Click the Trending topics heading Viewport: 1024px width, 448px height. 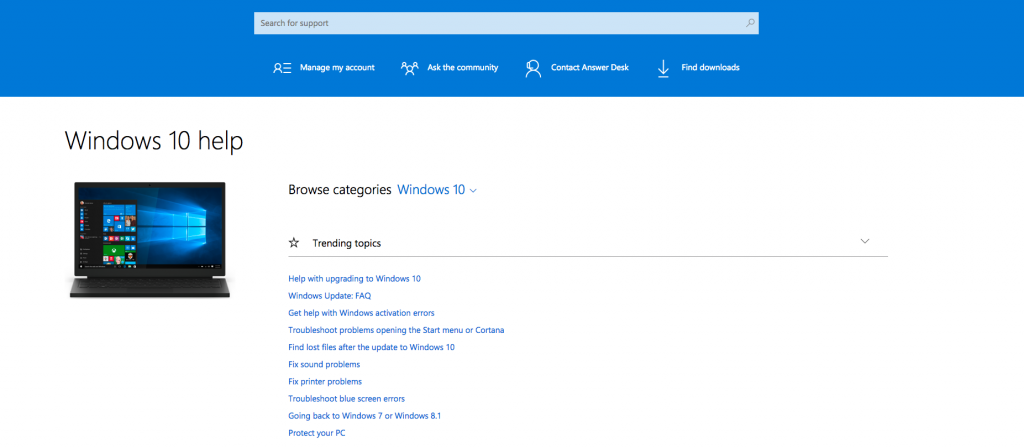347,243
